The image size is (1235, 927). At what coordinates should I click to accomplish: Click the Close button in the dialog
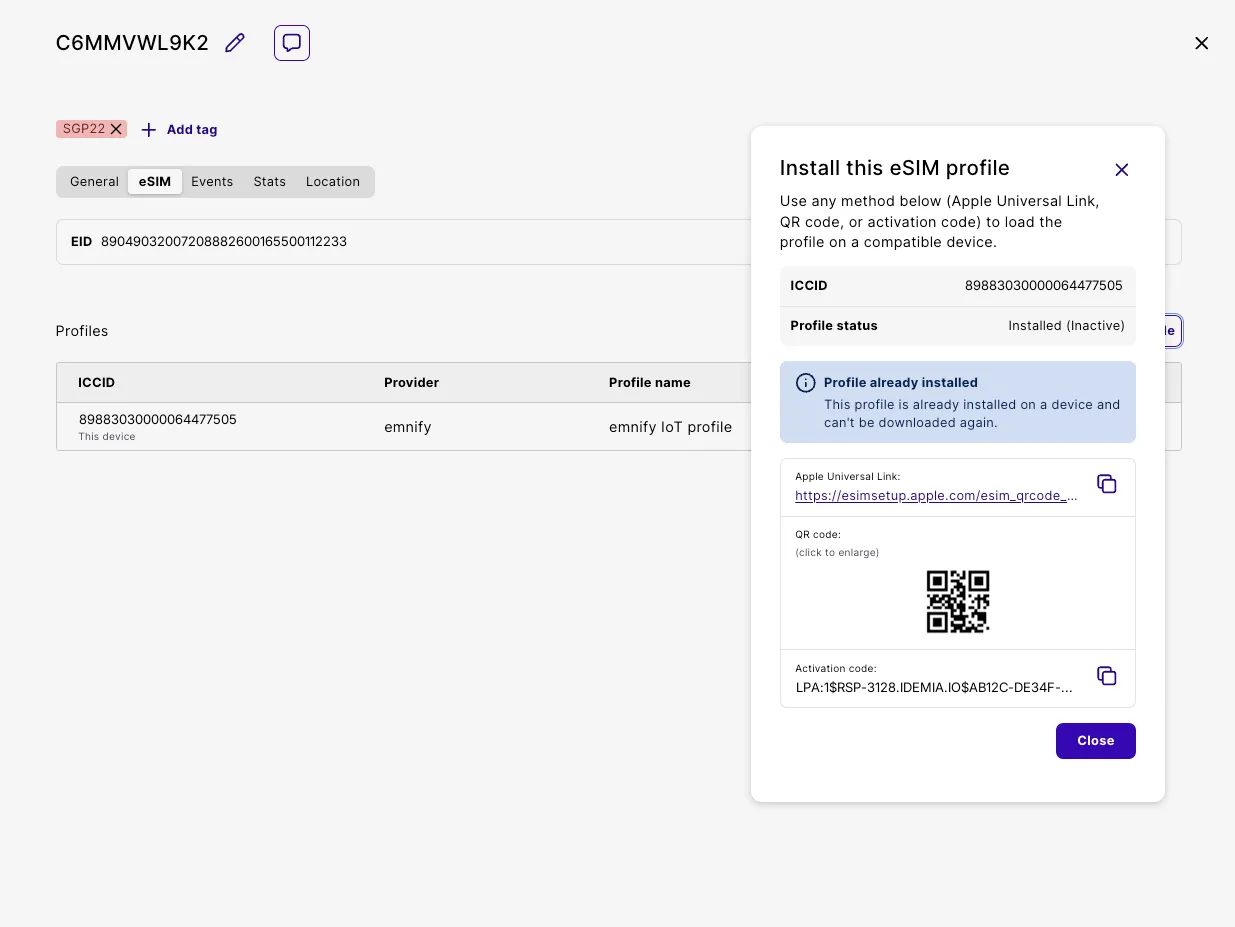tap(1096, 741)
